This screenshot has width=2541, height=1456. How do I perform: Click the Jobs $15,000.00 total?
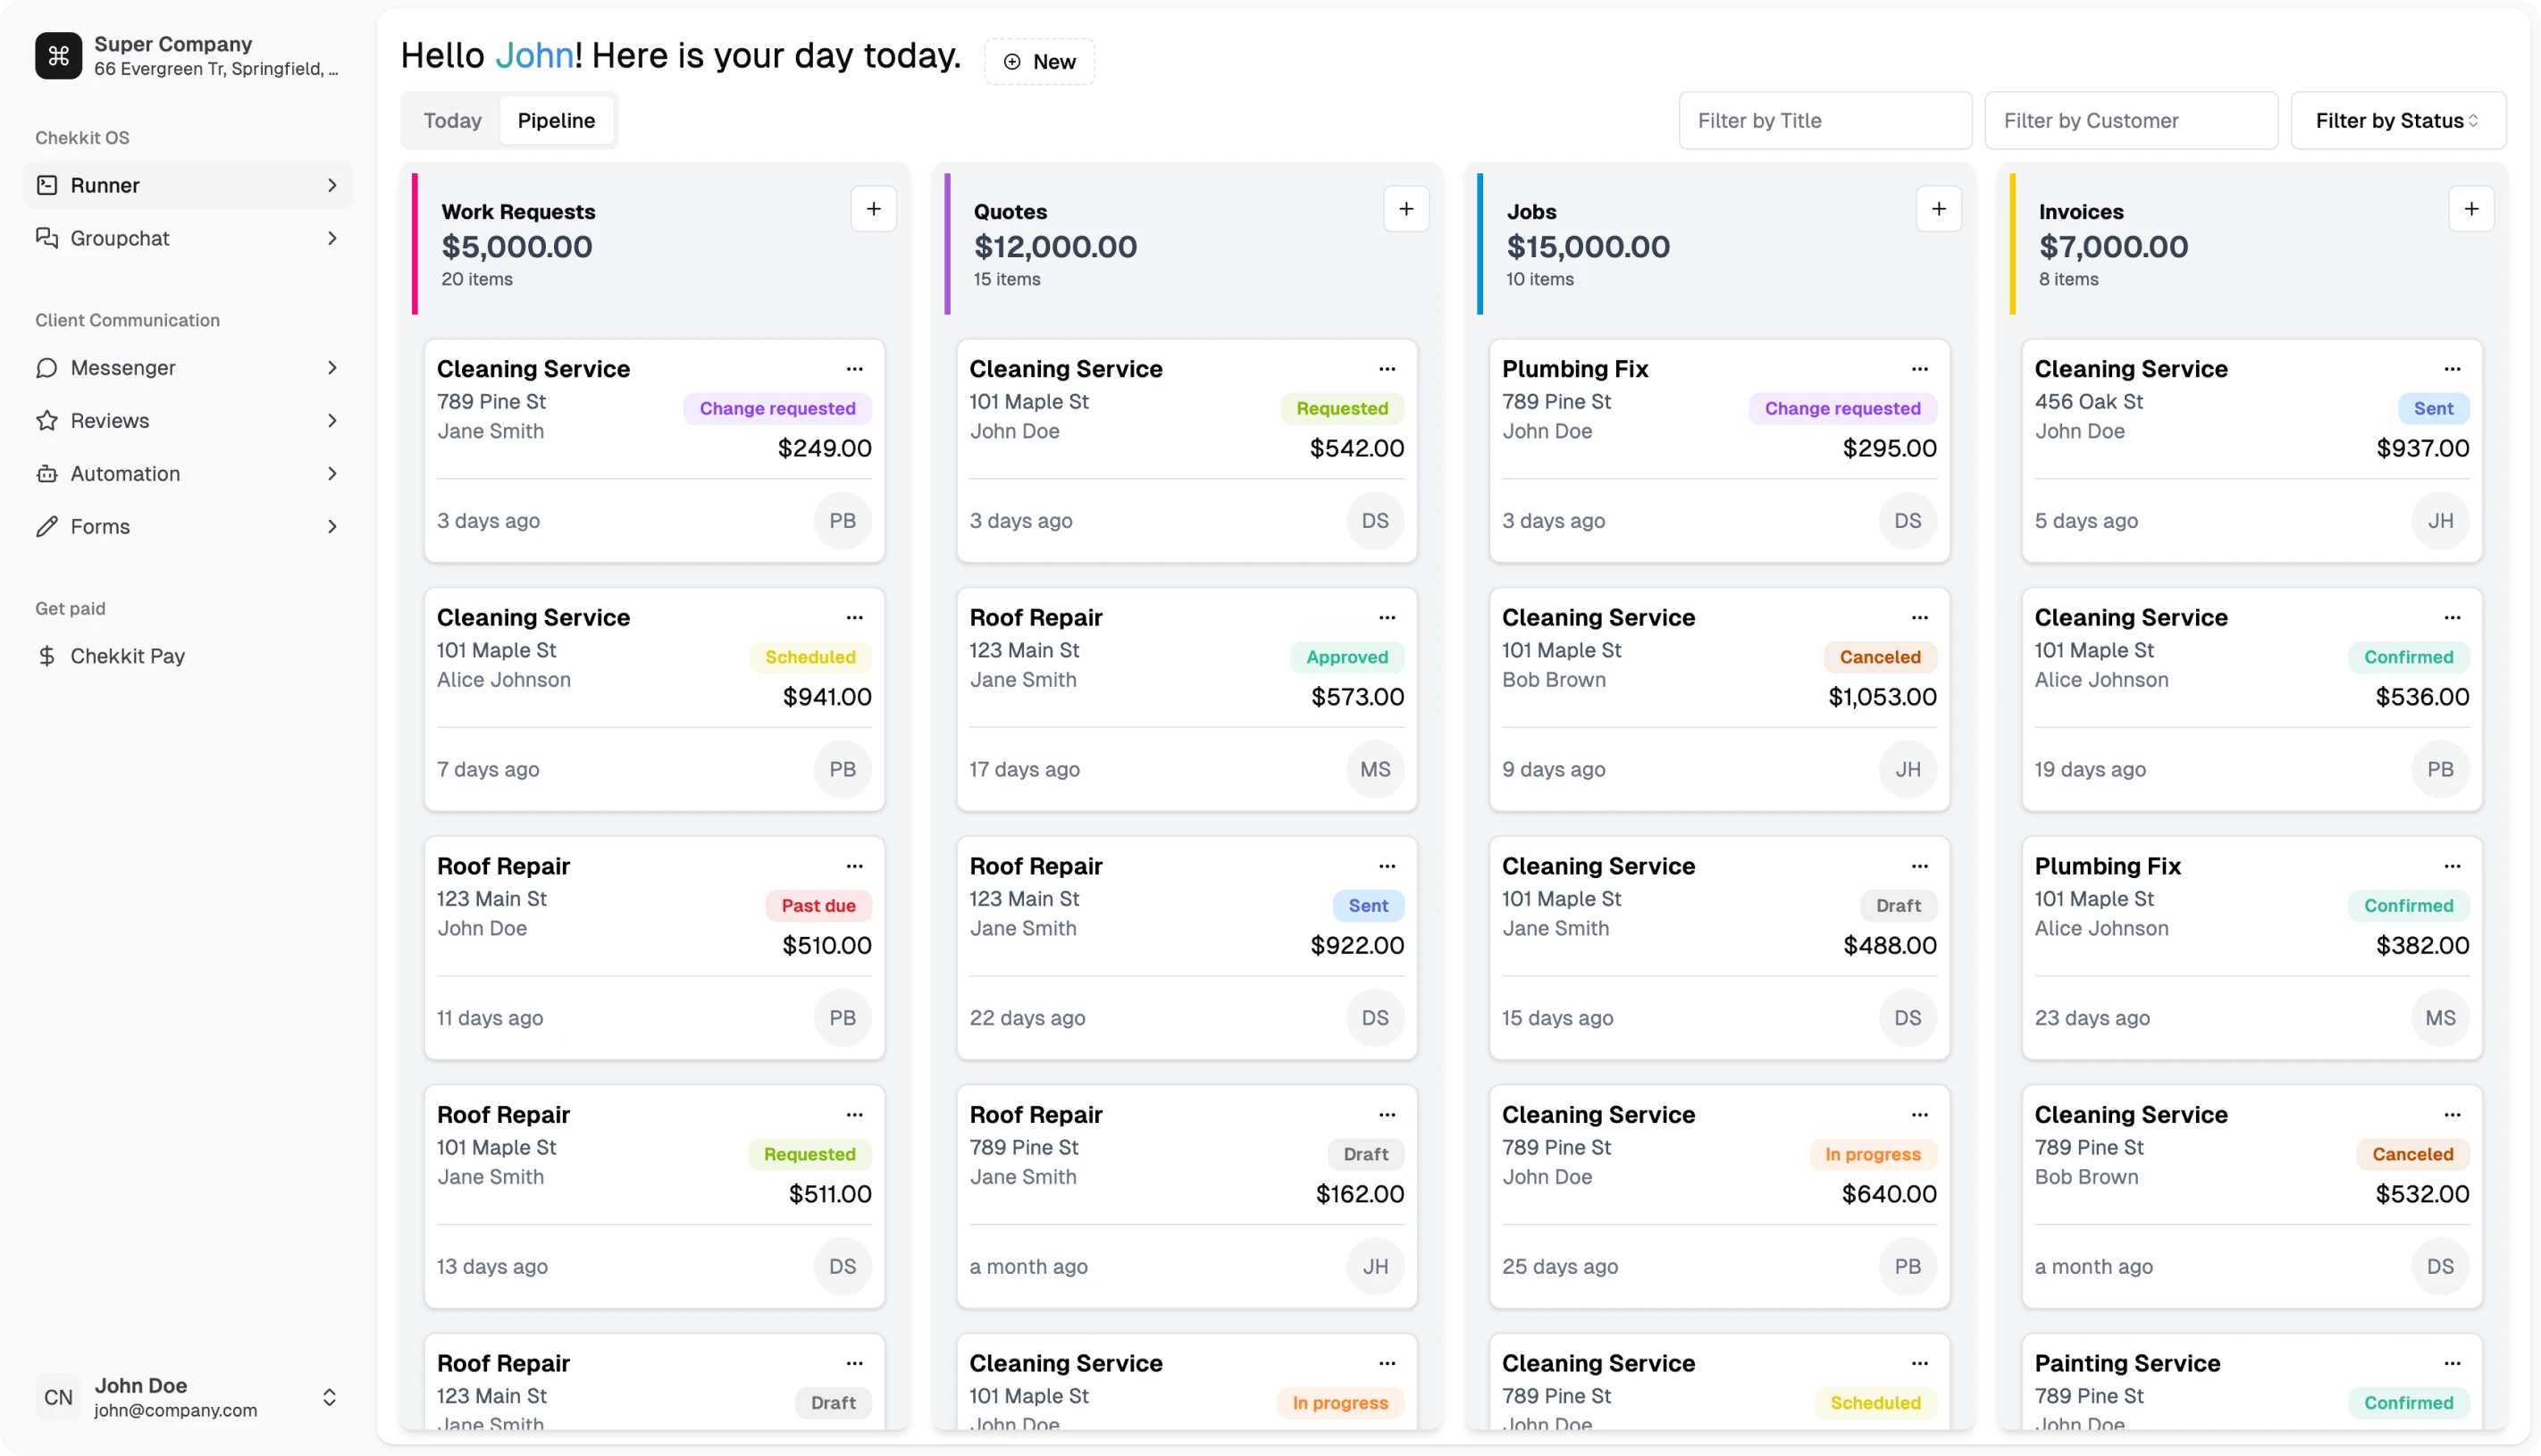tap(1588, 247)
